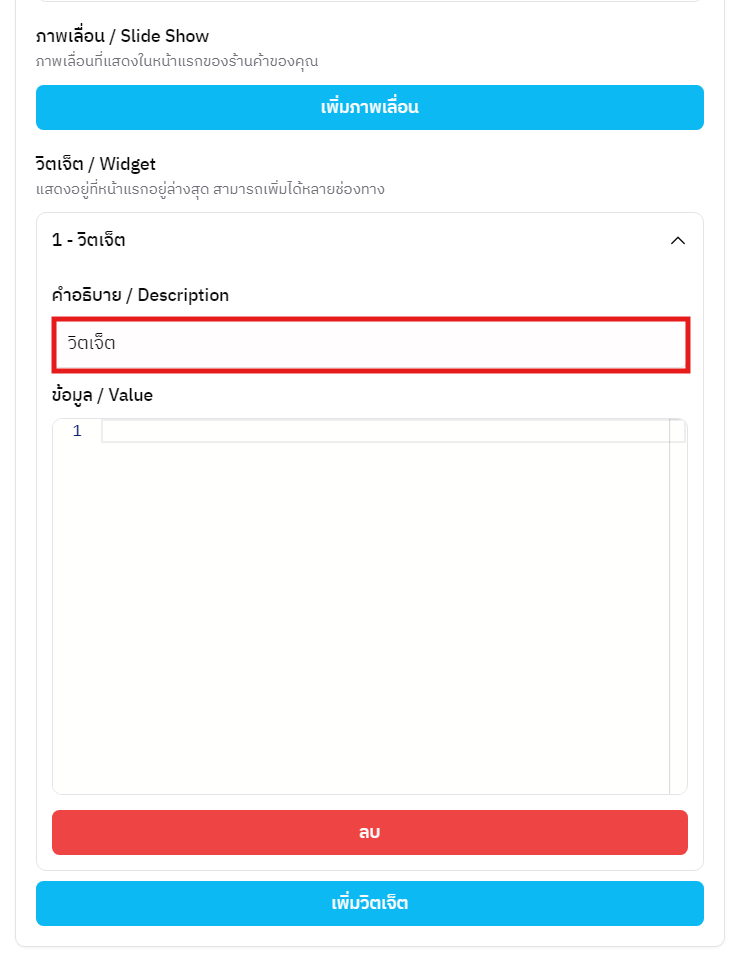Click the เพิ่มวิดเจ็ต add widget button
Screen dimensions: 739x956
(x=369, y=904)
